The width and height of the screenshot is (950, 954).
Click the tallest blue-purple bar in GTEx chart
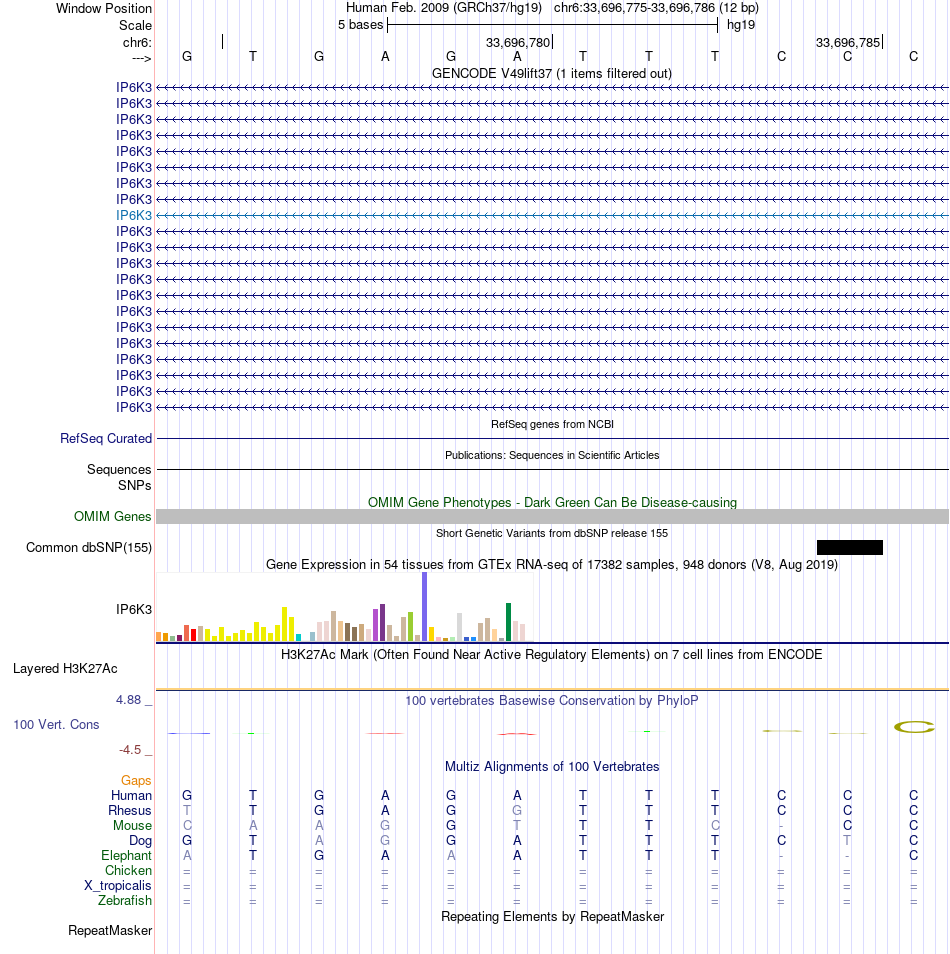424,607
